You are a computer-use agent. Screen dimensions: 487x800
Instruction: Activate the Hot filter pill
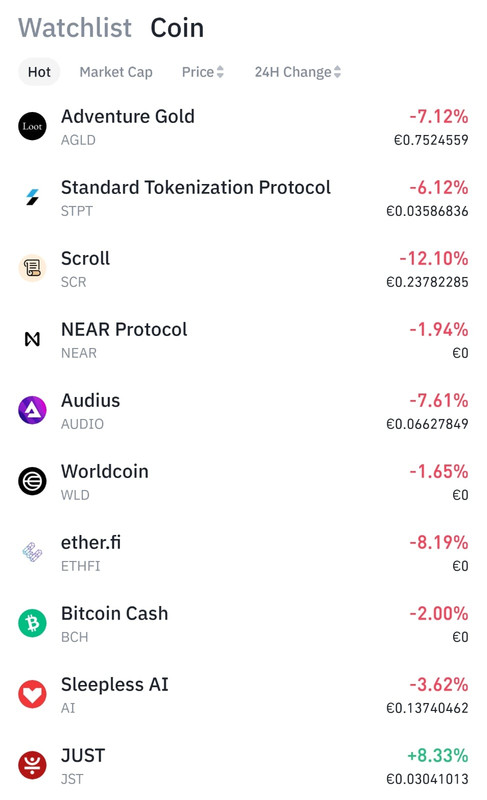coord(39,72)
